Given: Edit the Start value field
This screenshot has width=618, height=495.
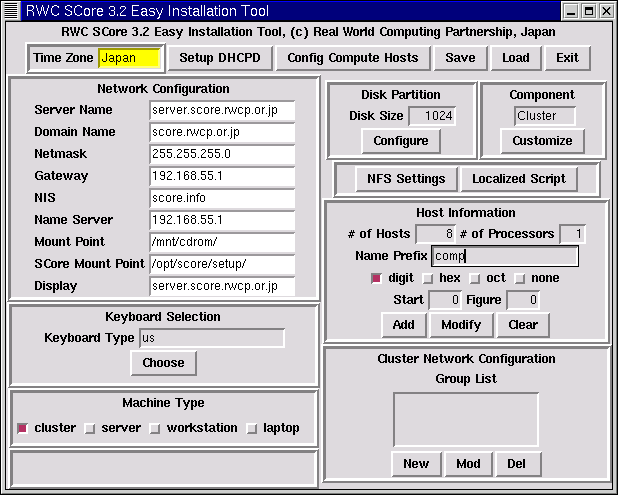Looking at the screenshot, I should point(445,300).
